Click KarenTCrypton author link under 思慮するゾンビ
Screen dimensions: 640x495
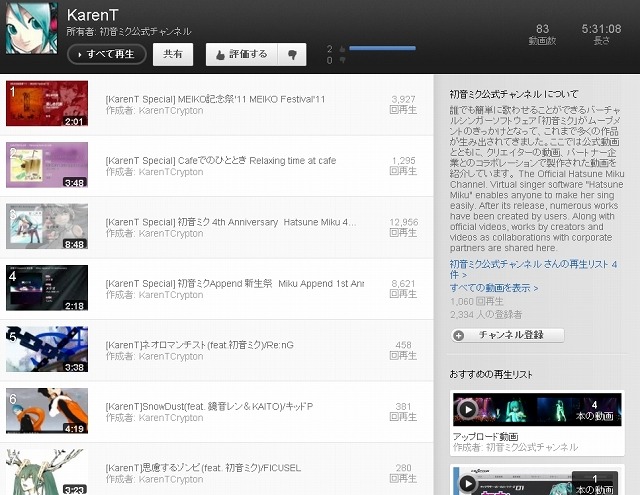coord(171,479)
